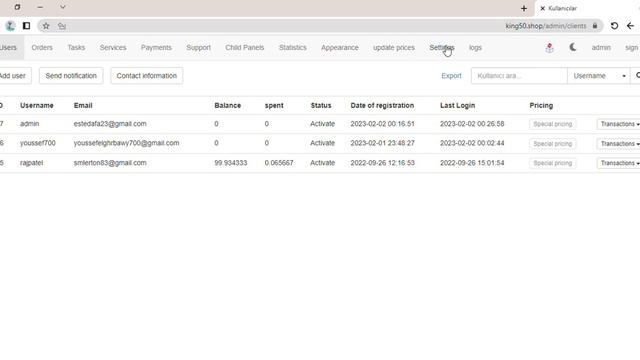Open the Support section
This screenshot has height=360, width=640.
click(198, 48)
